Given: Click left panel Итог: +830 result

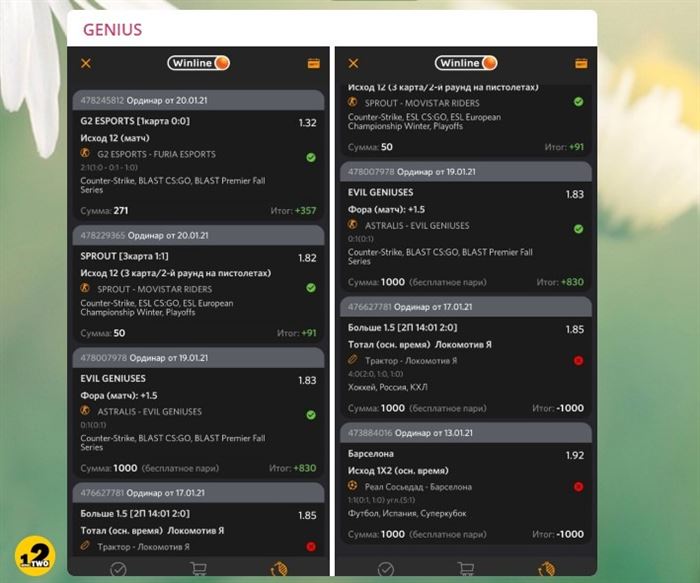Looking at the screenshot, I should click(x=292, y=468).
